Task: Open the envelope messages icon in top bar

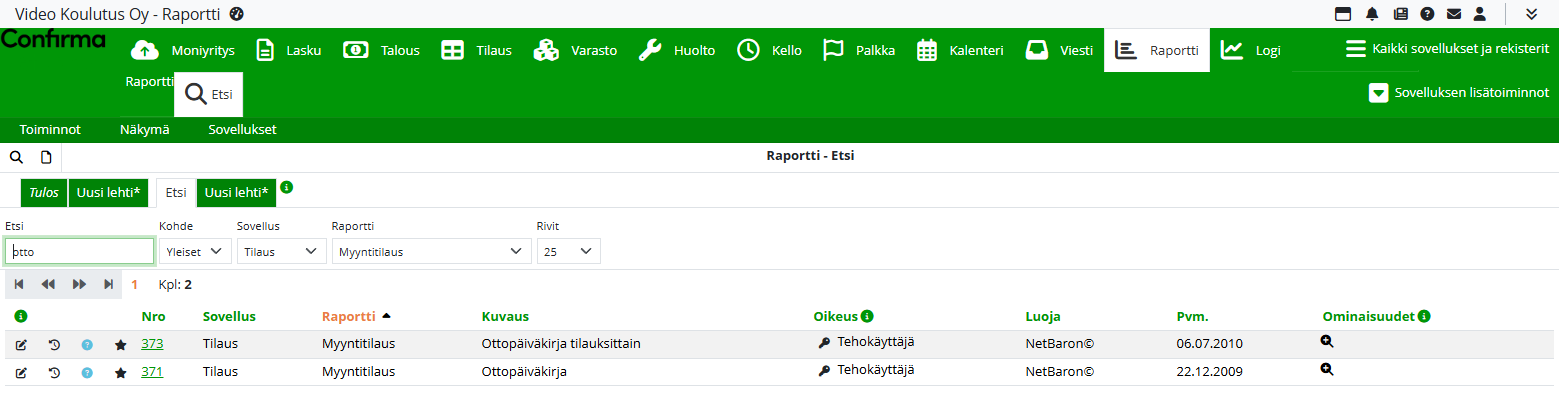Action: point(1454,14)
